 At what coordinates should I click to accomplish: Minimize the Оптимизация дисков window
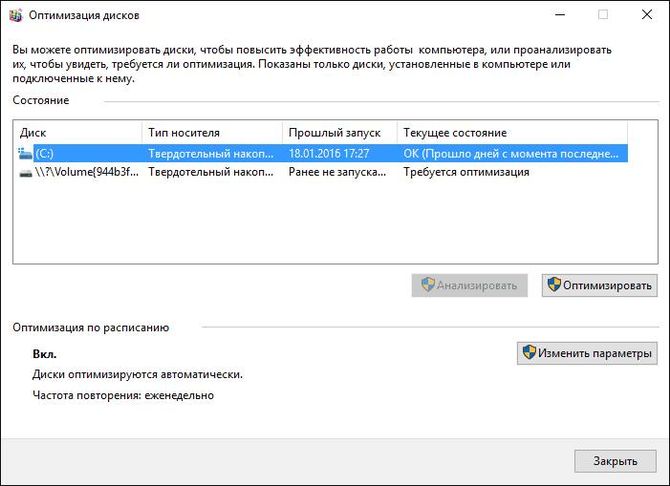pyautogui.click(x=560, y=15)
